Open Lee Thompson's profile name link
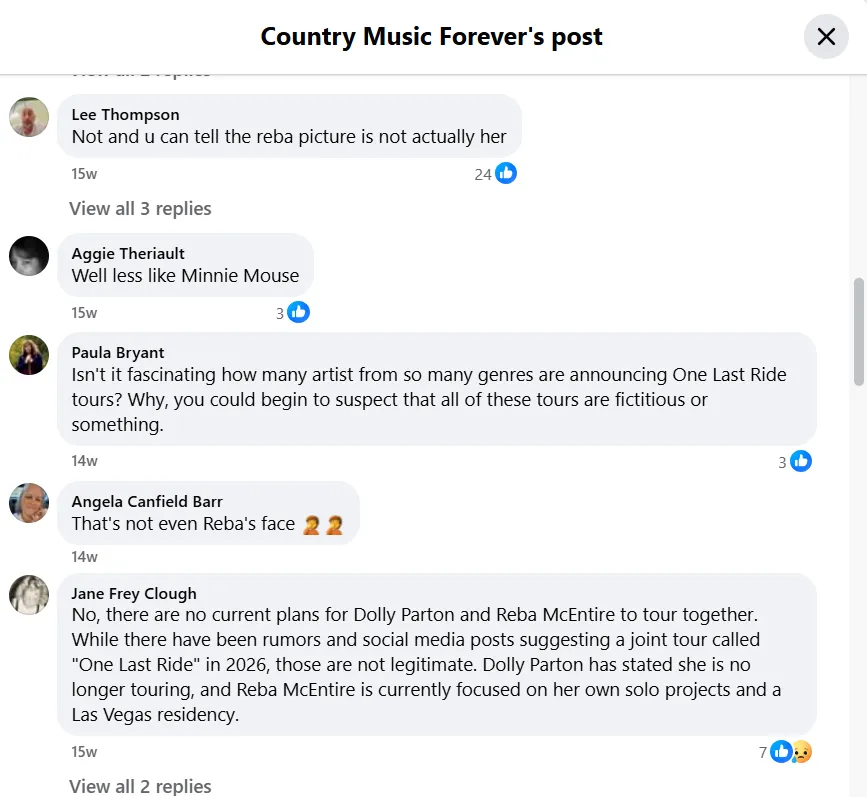867x797 pixels. point(125,115)
